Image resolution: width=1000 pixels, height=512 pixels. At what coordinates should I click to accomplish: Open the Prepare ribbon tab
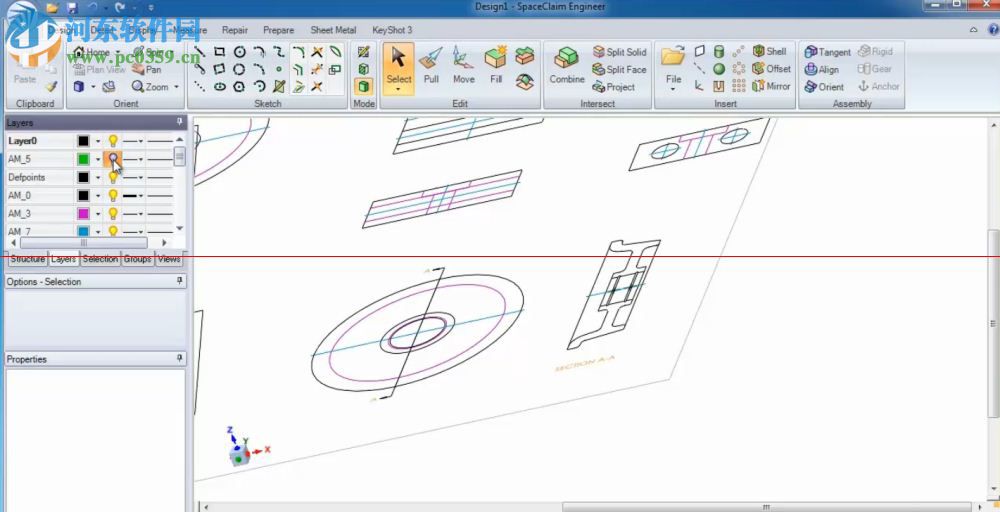(x=279, y=30)
